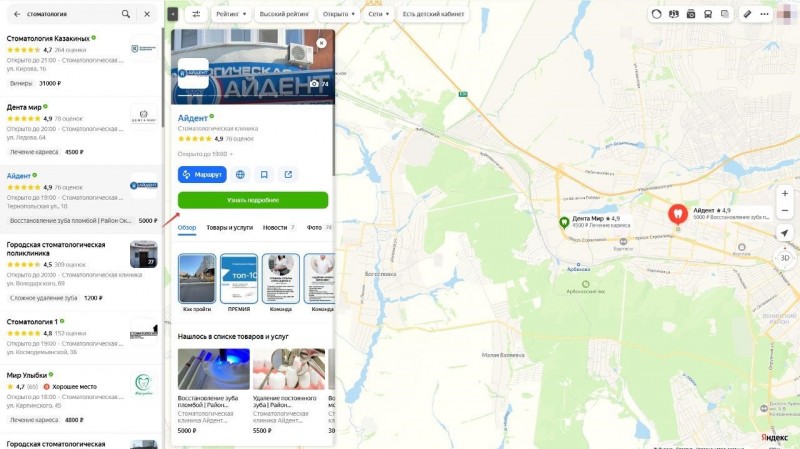This screenshot has height=449, width=800.
Task: Open the Айдент website globe icon
Action: 240,174
